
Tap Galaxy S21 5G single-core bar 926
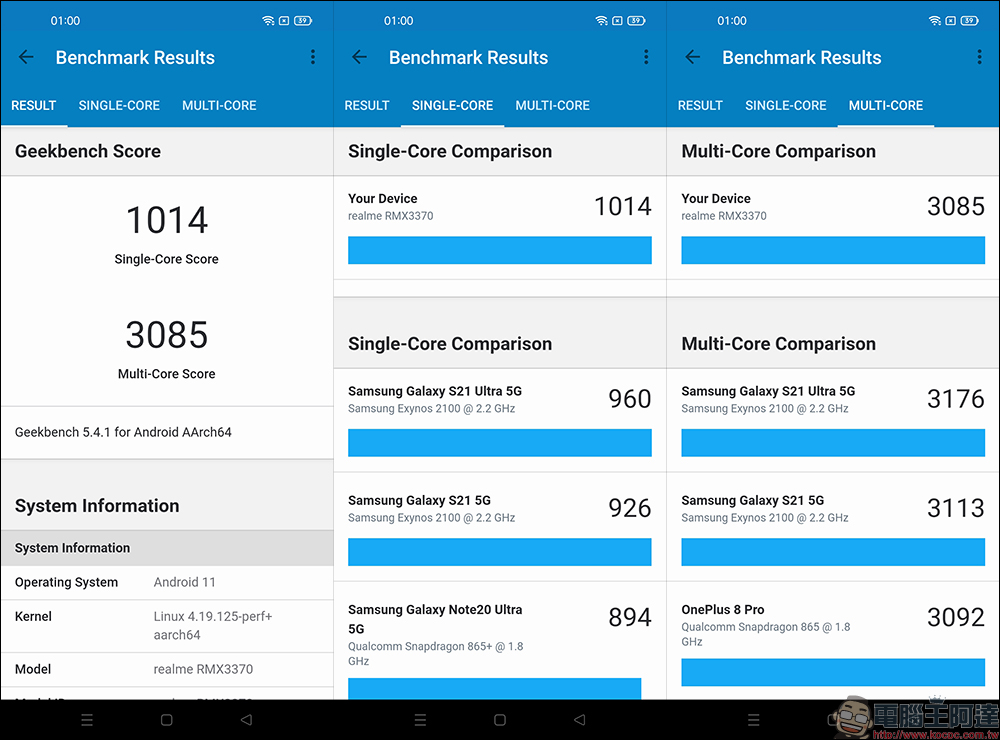point(500,552)
